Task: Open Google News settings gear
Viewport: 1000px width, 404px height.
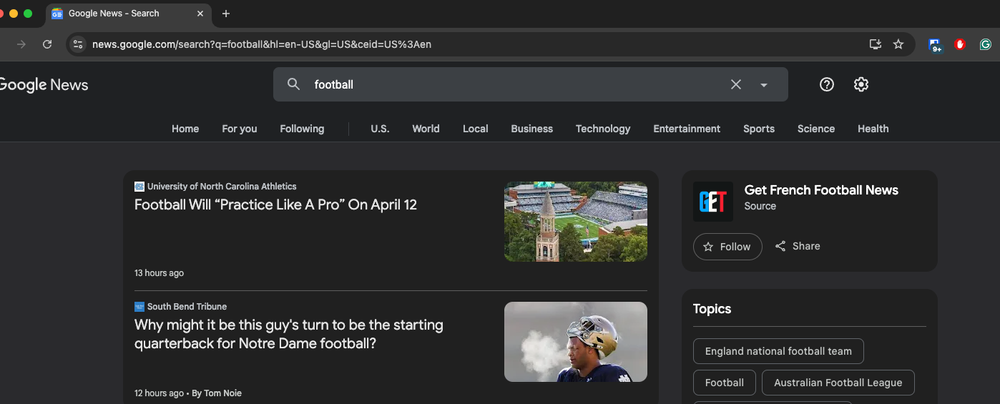Action: click(861, 85)
